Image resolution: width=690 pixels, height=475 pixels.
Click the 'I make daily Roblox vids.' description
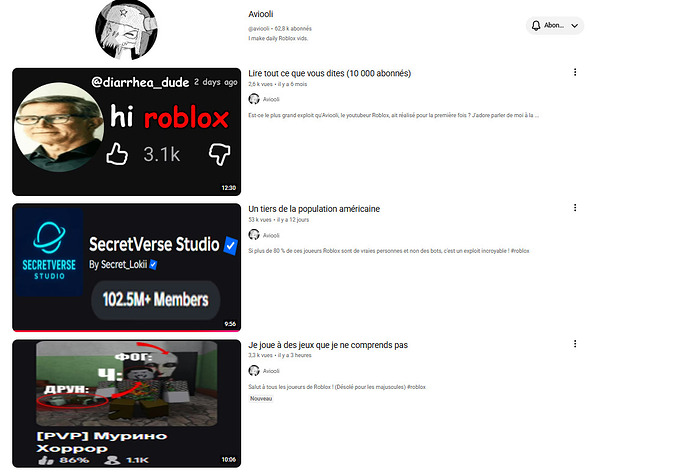tap(278, 38)
